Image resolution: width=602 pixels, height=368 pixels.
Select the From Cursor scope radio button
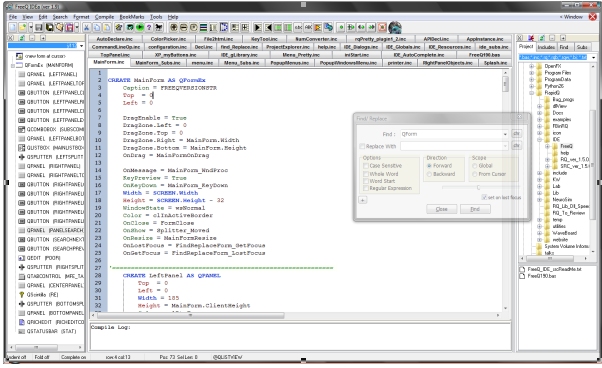[475, 174]
